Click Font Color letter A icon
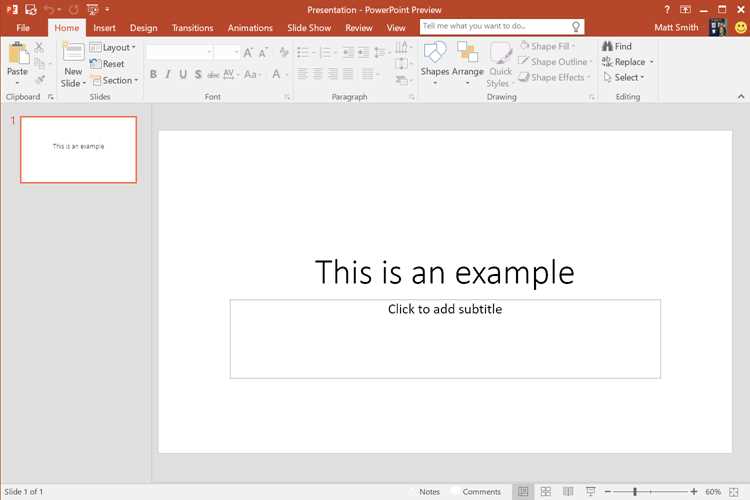The height and width of the screenshot is (500, 750). pos(276,74)
